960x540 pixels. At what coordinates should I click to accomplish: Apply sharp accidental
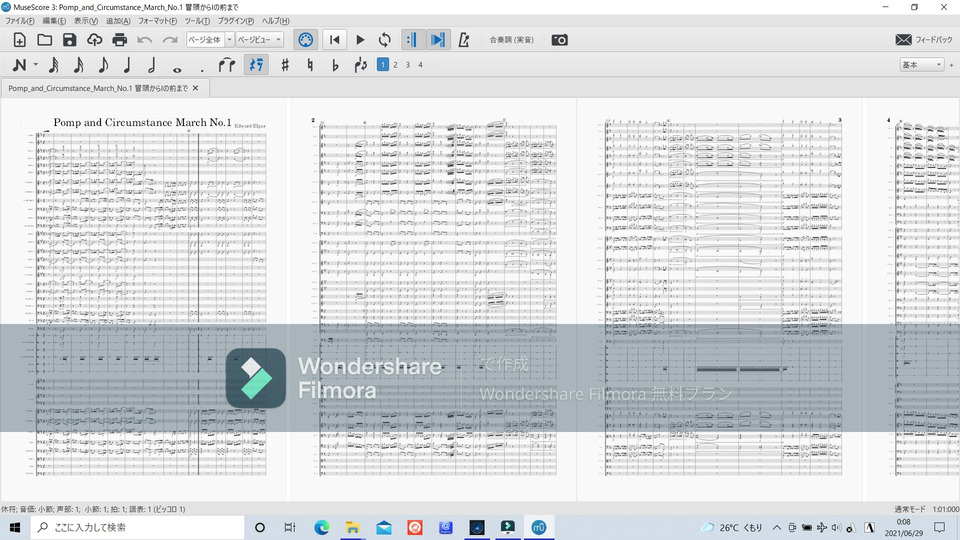(285, 65)
